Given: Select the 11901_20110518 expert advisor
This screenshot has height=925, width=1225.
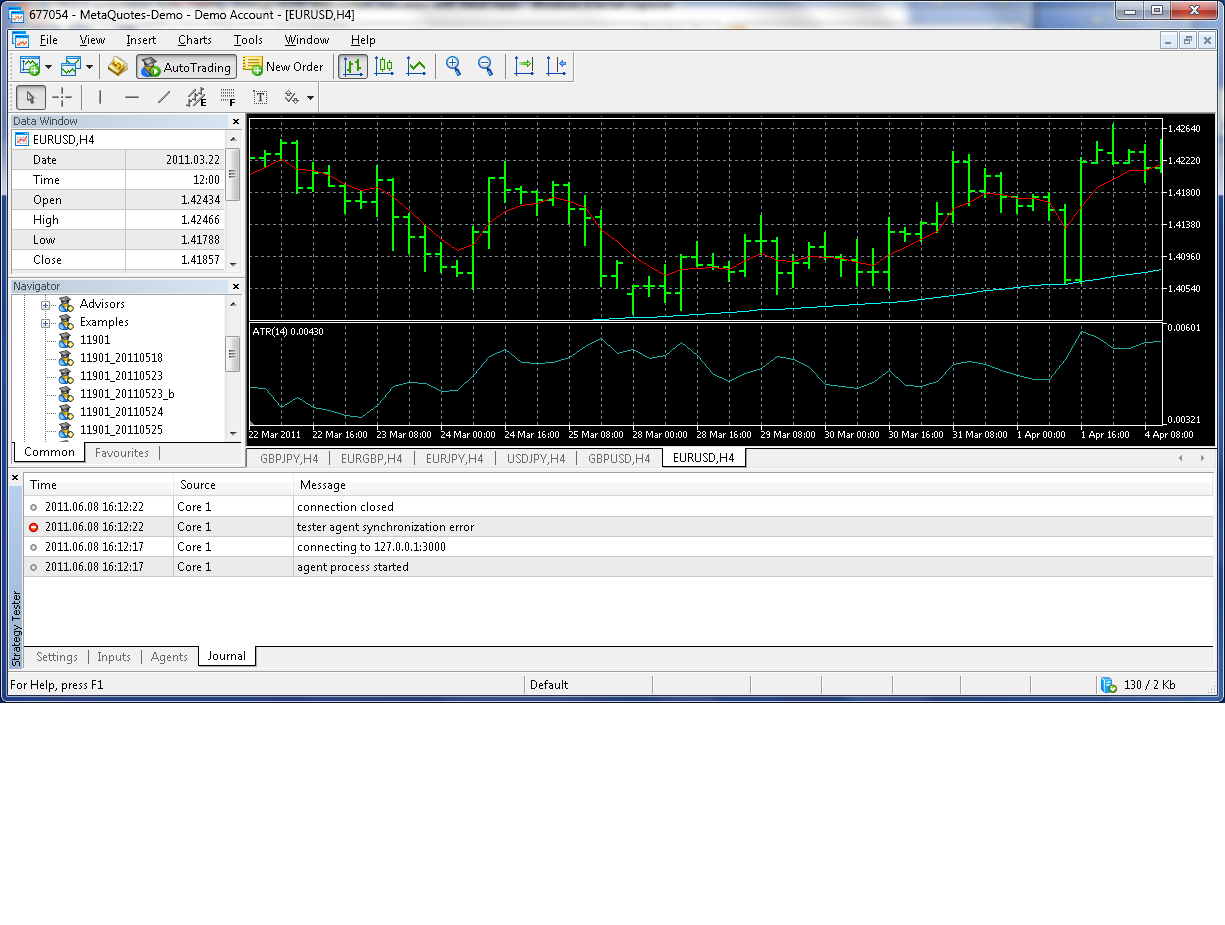Looking at the screenshot, I should tap(121, 358).
